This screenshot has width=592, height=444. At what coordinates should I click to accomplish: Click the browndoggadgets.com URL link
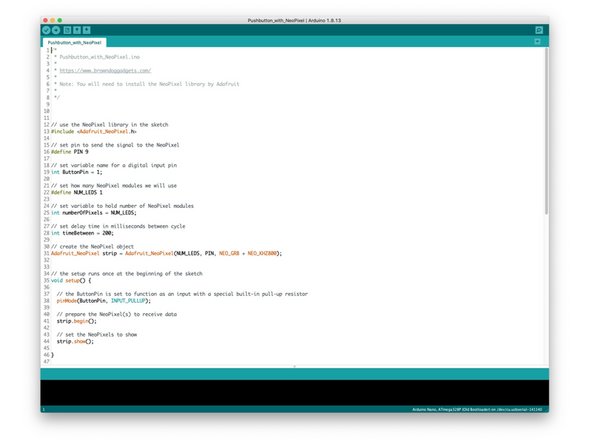point(105,70)
